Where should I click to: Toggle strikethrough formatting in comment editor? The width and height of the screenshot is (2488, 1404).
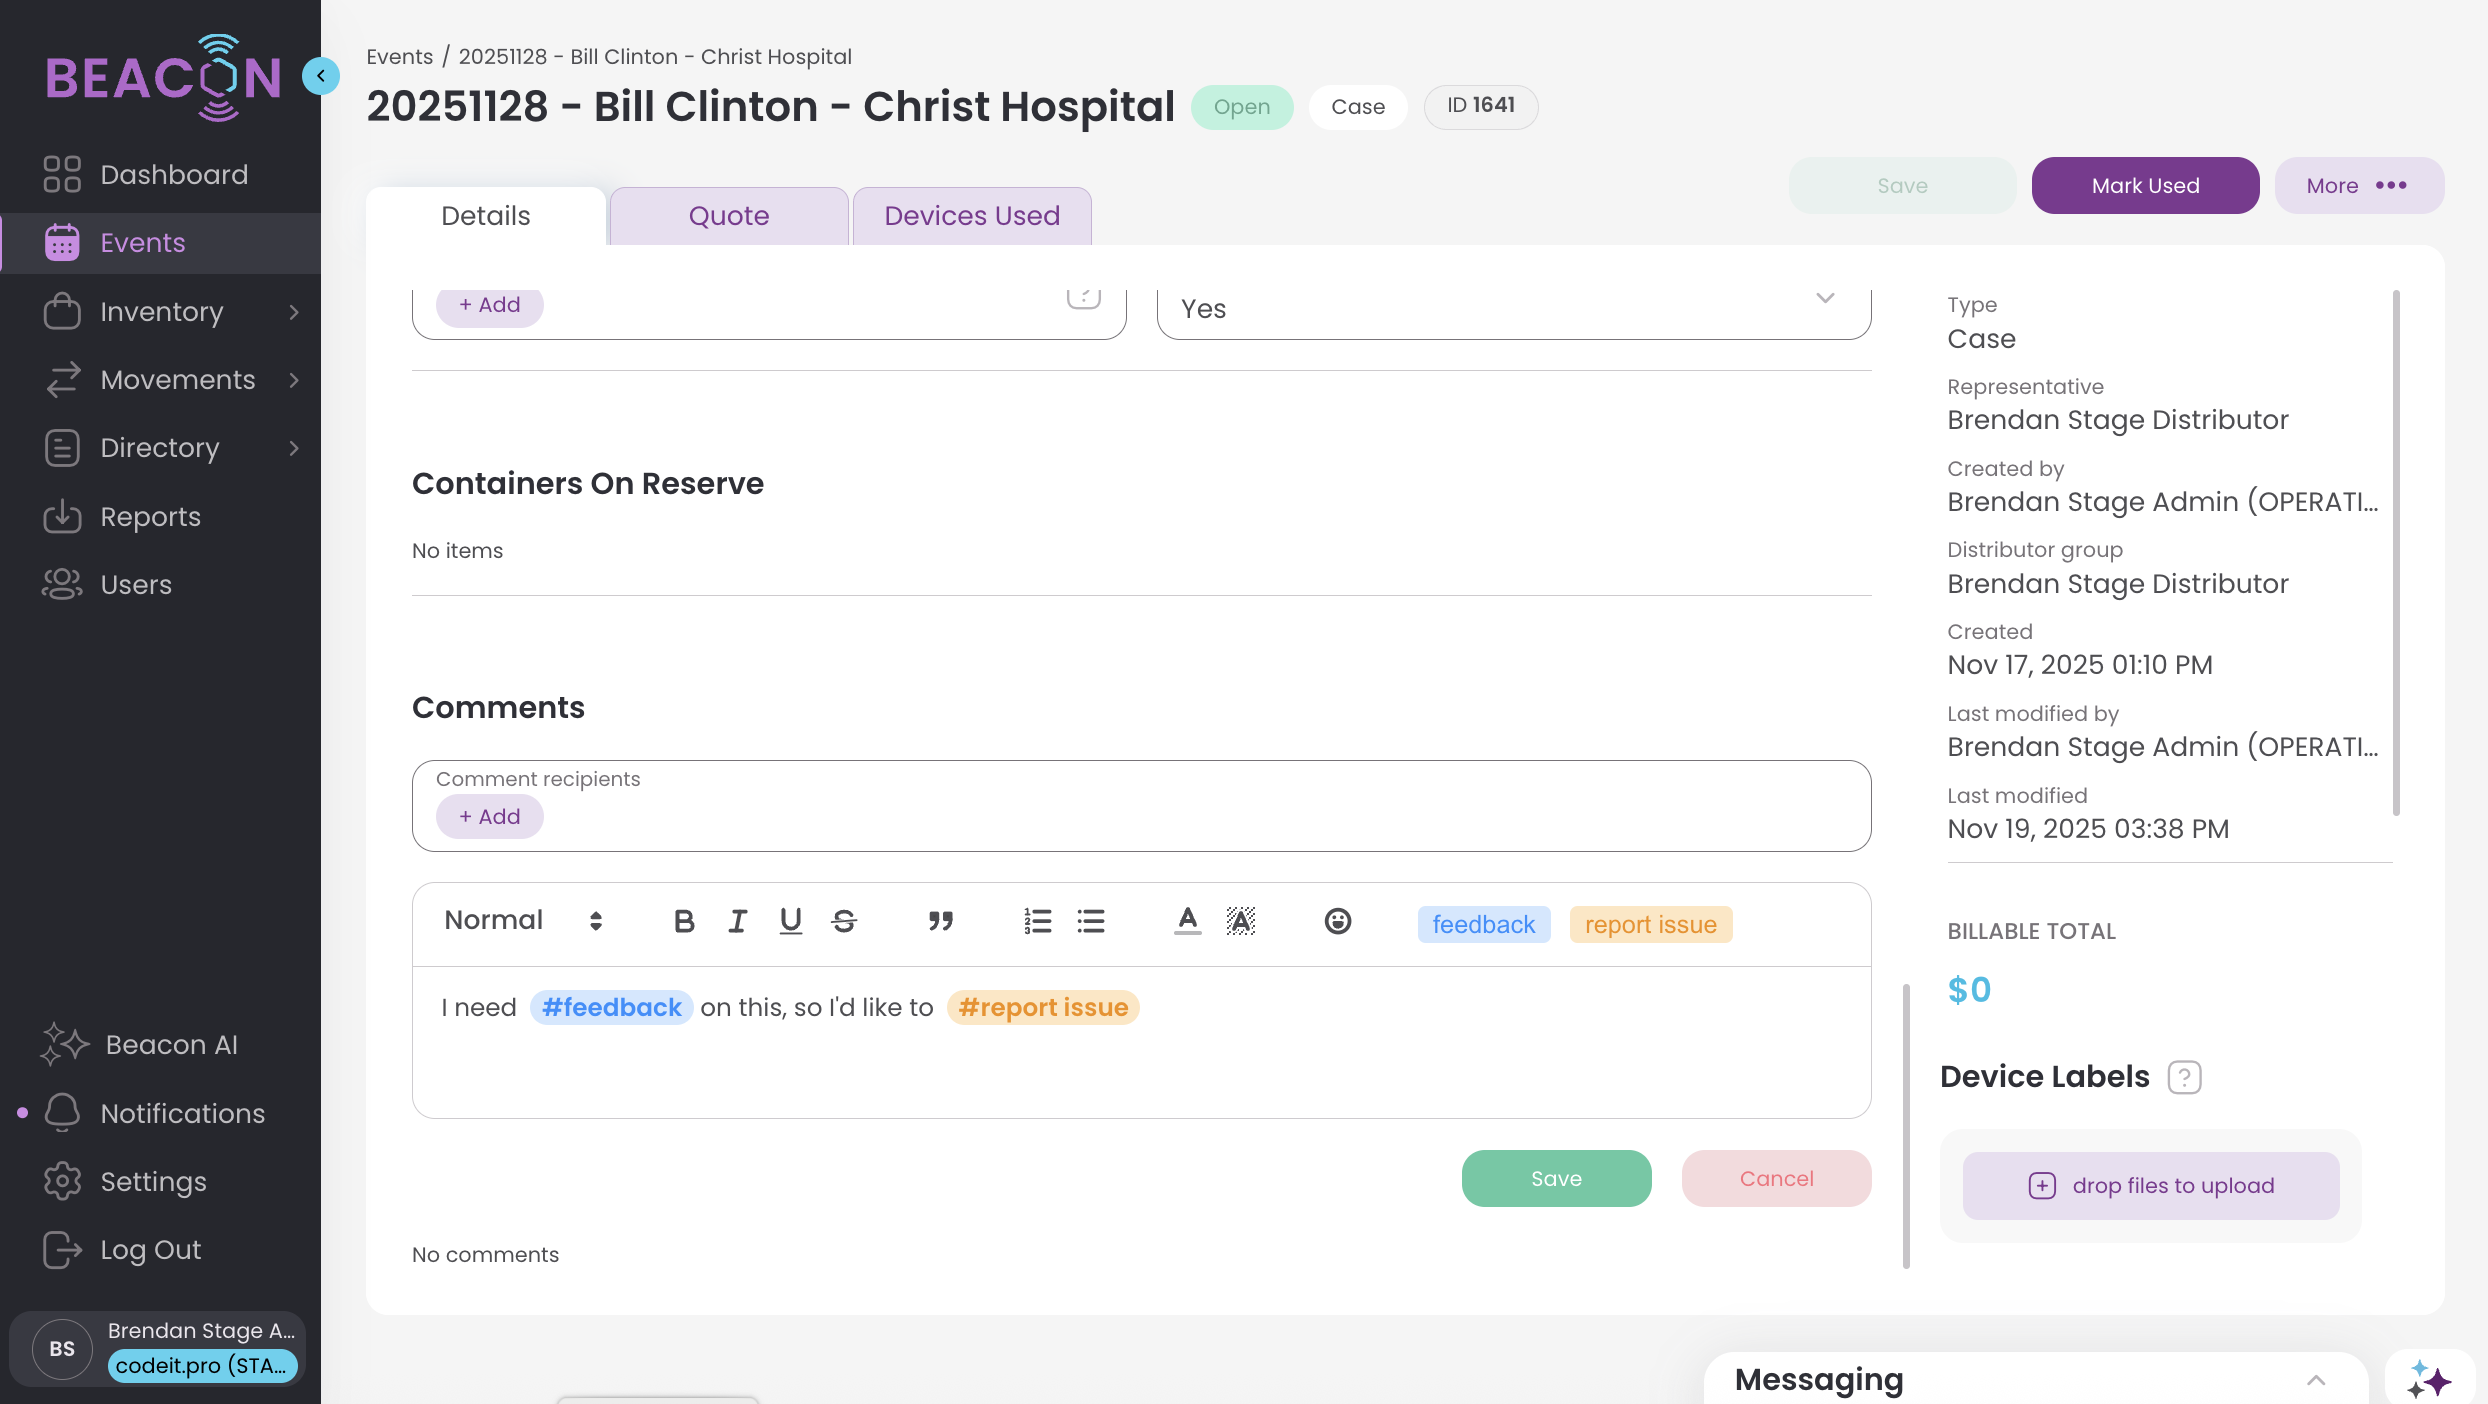pyautogui.click(x=844, y=921)
